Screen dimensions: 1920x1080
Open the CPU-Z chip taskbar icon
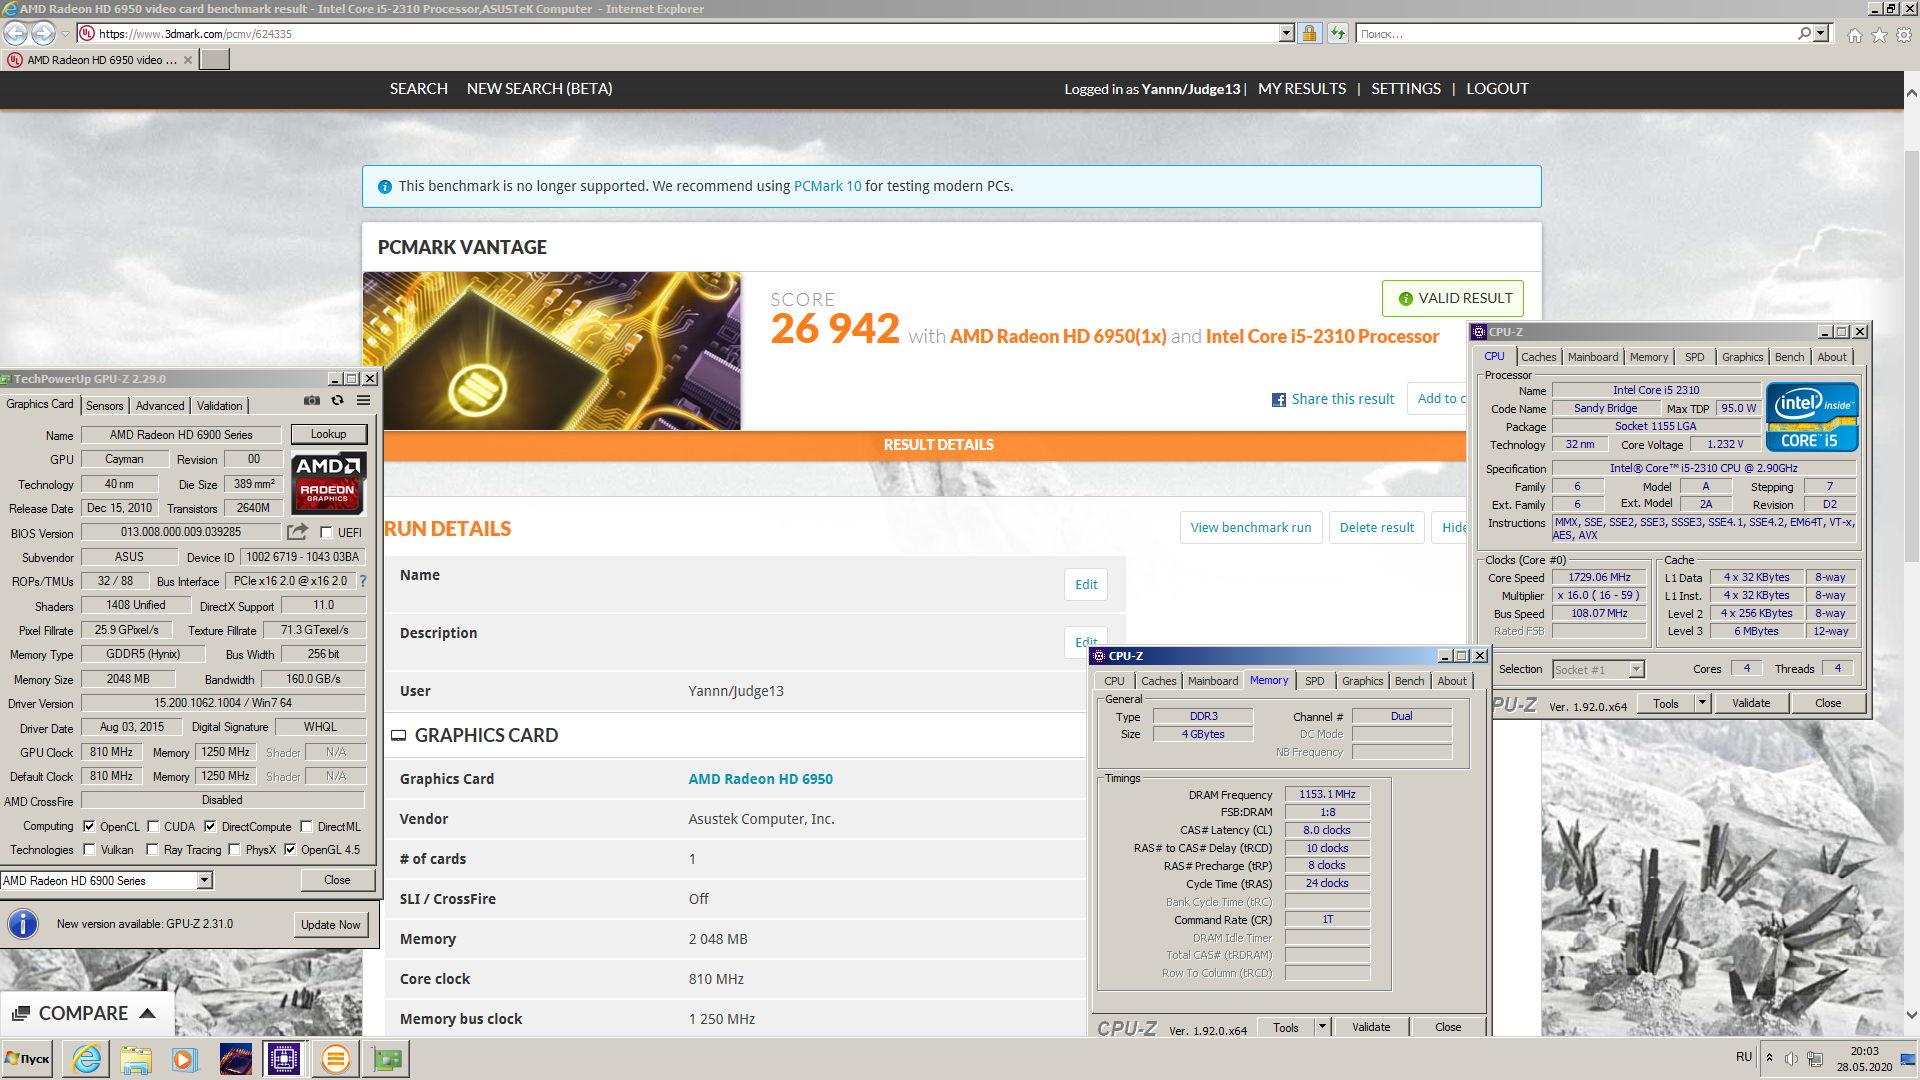coord(284,1059)
